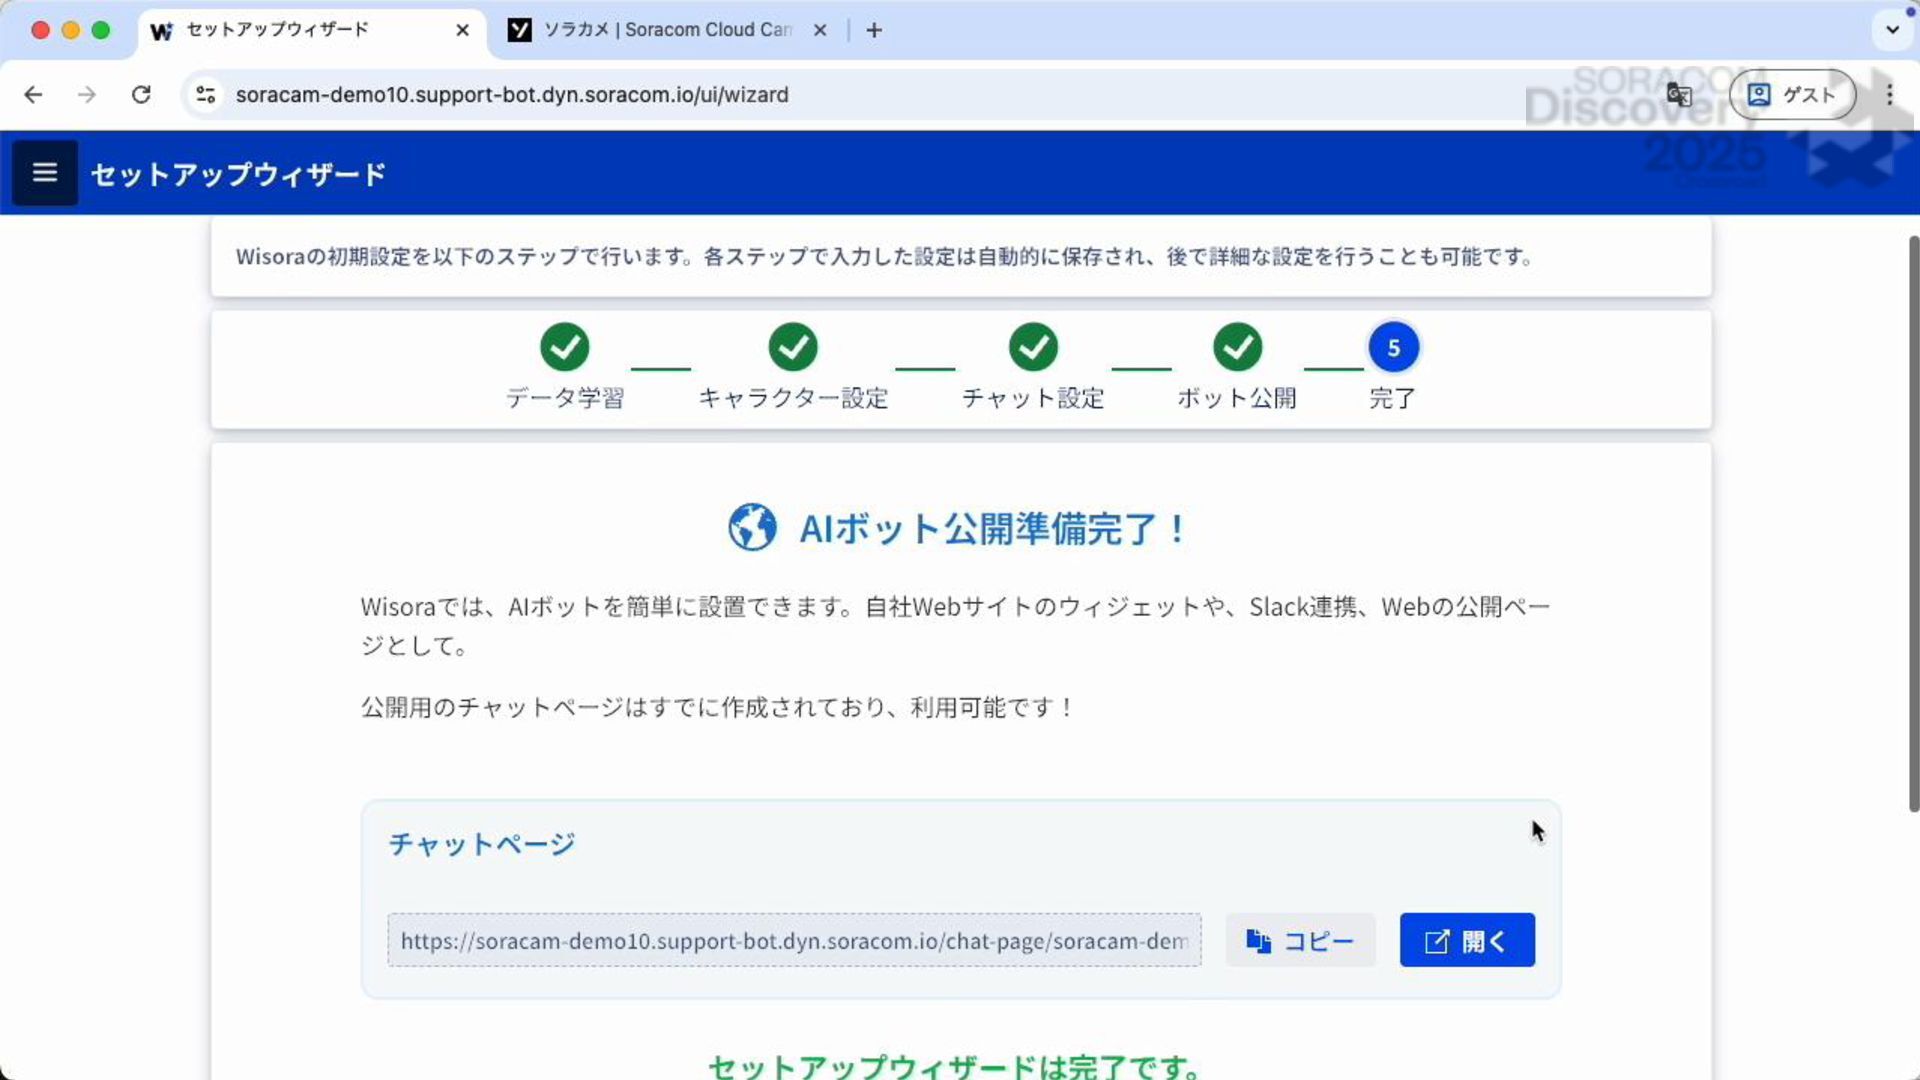This screenshot has width=1920, height=1080.
Task: Go forward to the next page
Action: tap(87, 94)
